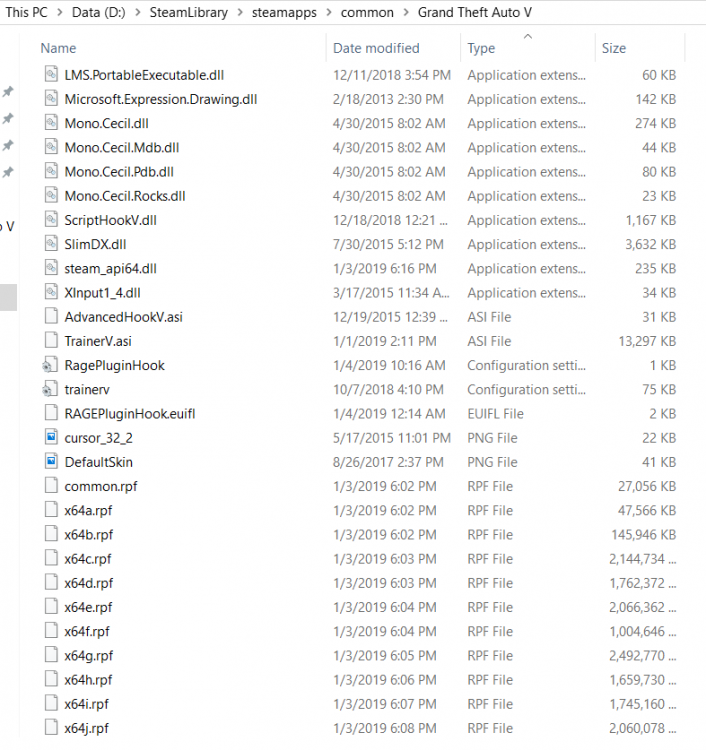
Task: Click the 145,946 KB size of x64b.rpf
Action: 644,535
